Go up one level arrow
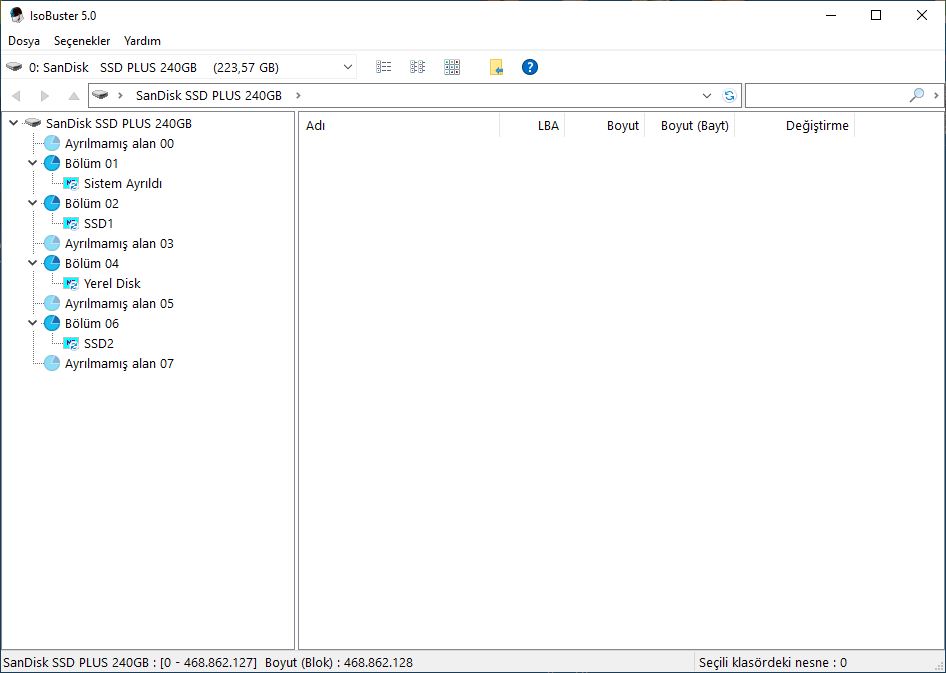This screenshot has width=946, height=673. pos(74,96)
